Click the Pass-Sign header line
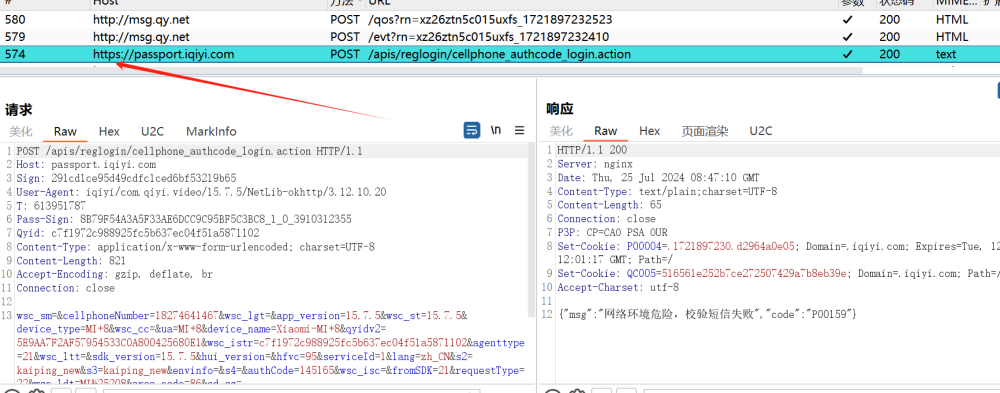Screen dimensions: 1000x393 coord(184,219)
